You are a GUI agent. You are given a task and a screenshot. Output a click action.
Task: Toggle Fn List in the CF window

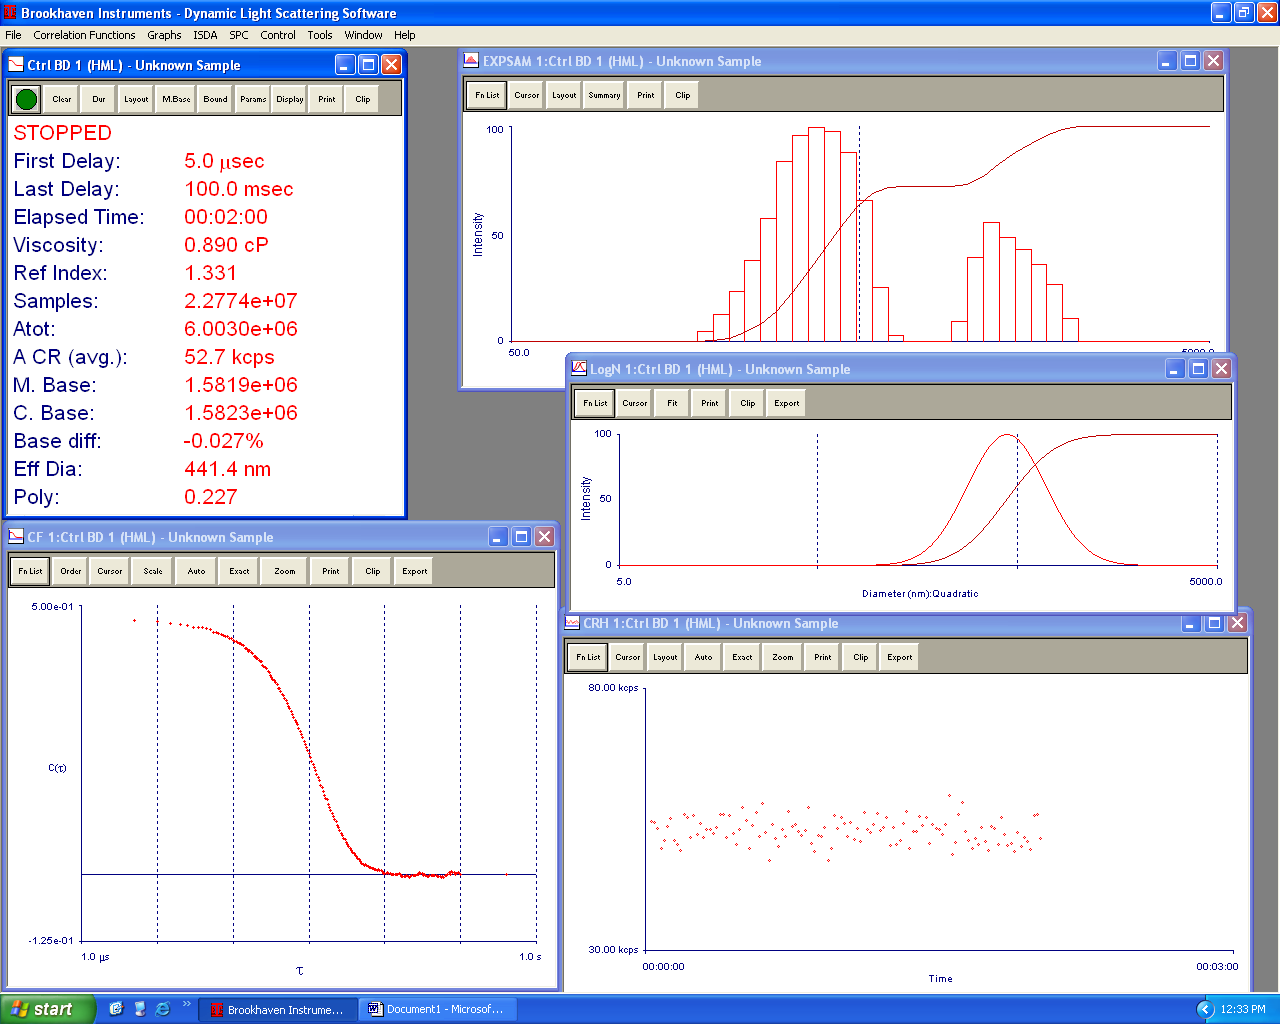30,571
